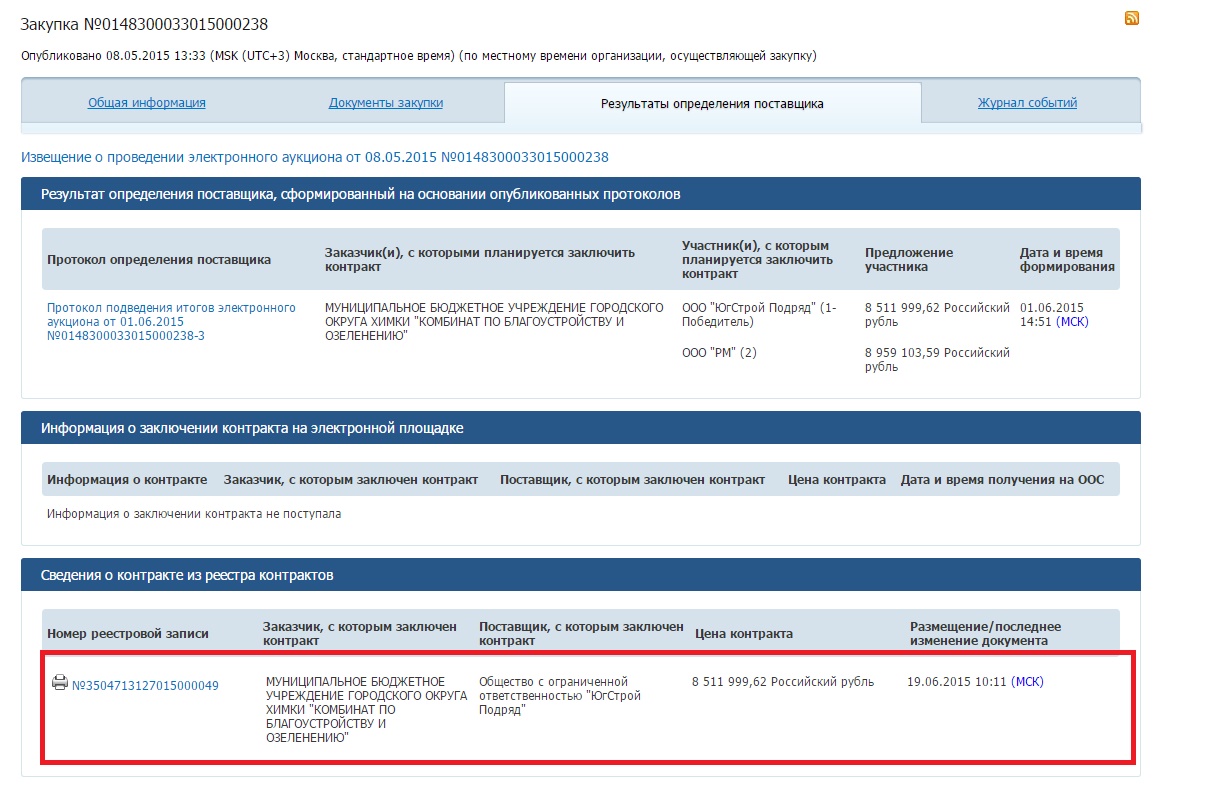Click the text Информация о заключении контракта не поступала

(194, 514)
